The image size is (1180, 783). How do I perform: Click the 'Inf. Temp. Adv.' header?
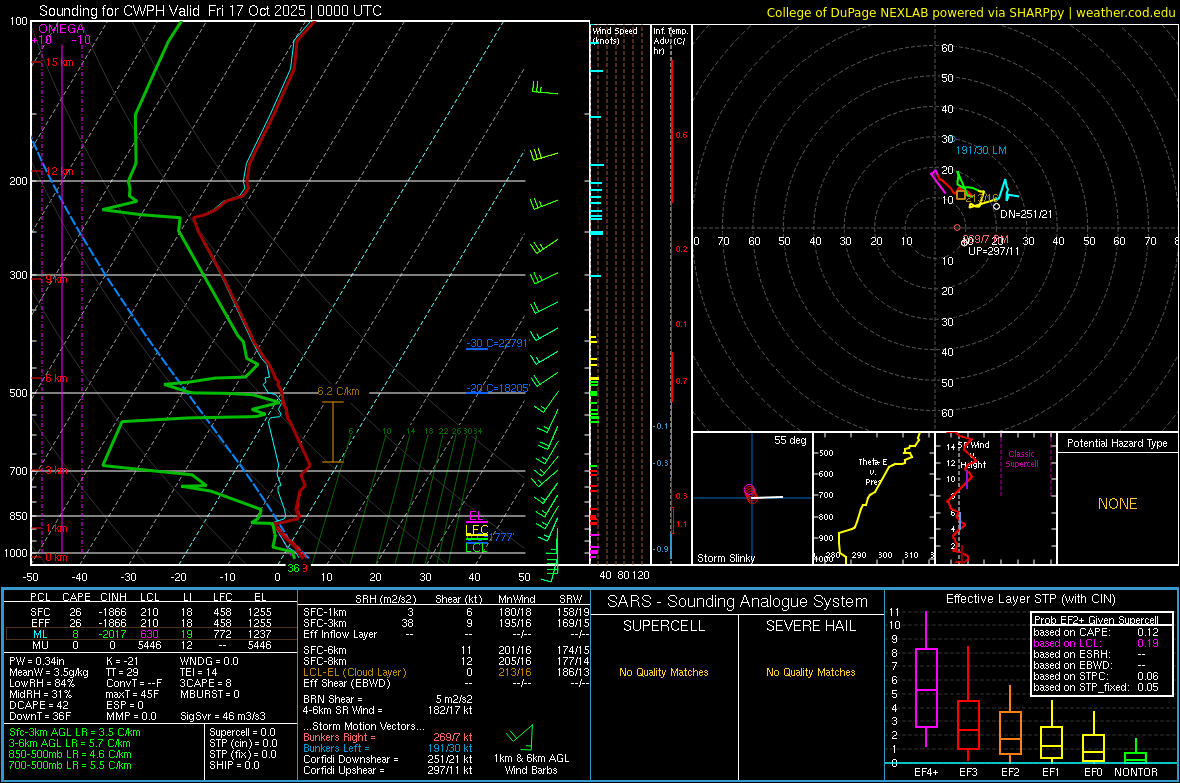click(x=670, y=41)
